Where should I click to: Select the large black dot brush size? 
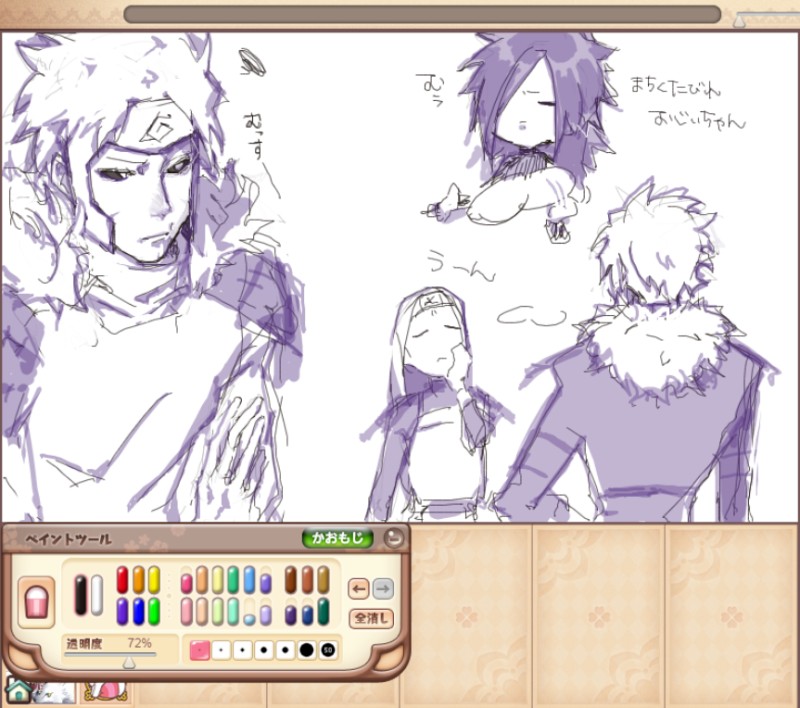(x=307, y=650)
